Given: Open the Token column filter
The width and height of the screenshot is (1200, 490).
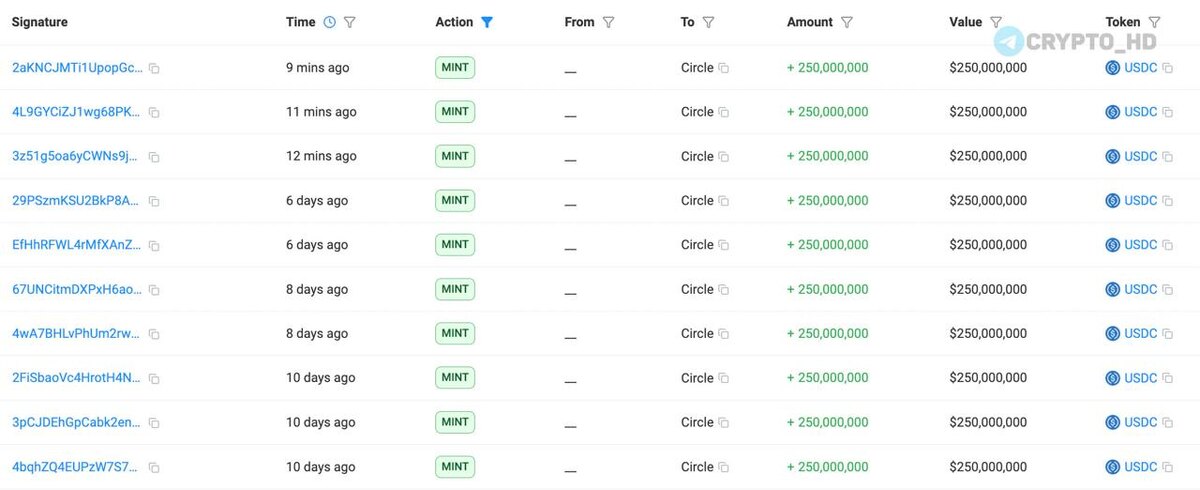Looking at the screenshot, I should [1154, 22].
